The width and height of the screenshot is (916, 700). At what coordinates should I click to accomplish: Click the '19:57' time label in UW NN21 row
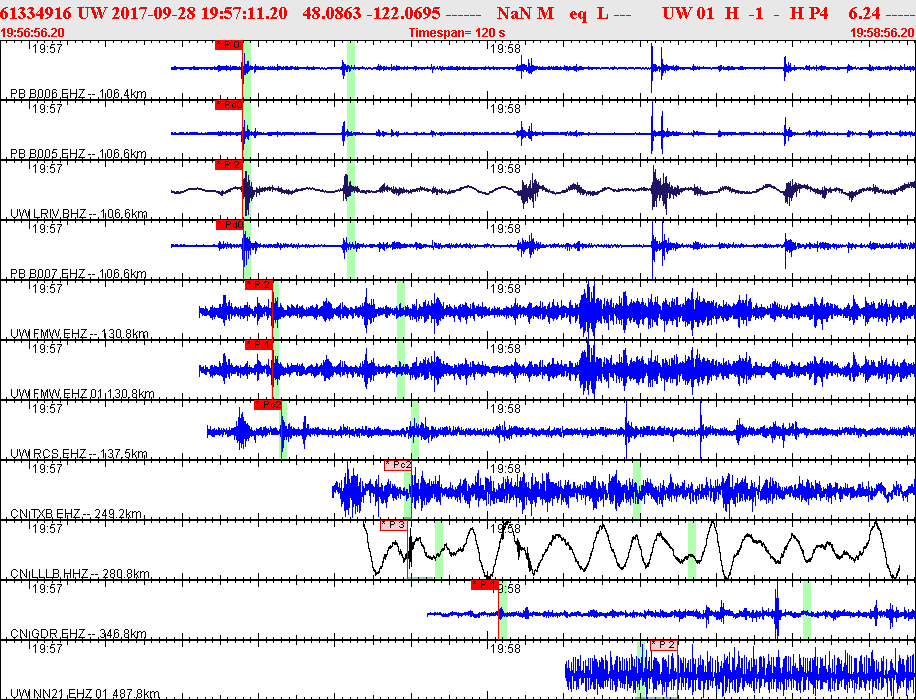tap(47, 649)
